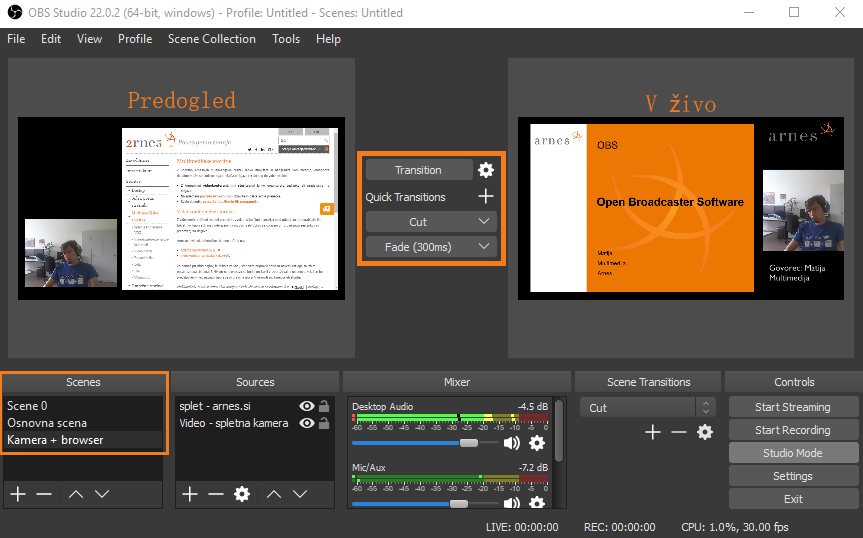
Task: Open the Fade (300ms) dropdown arrow
Action: (x=484, y=246)
